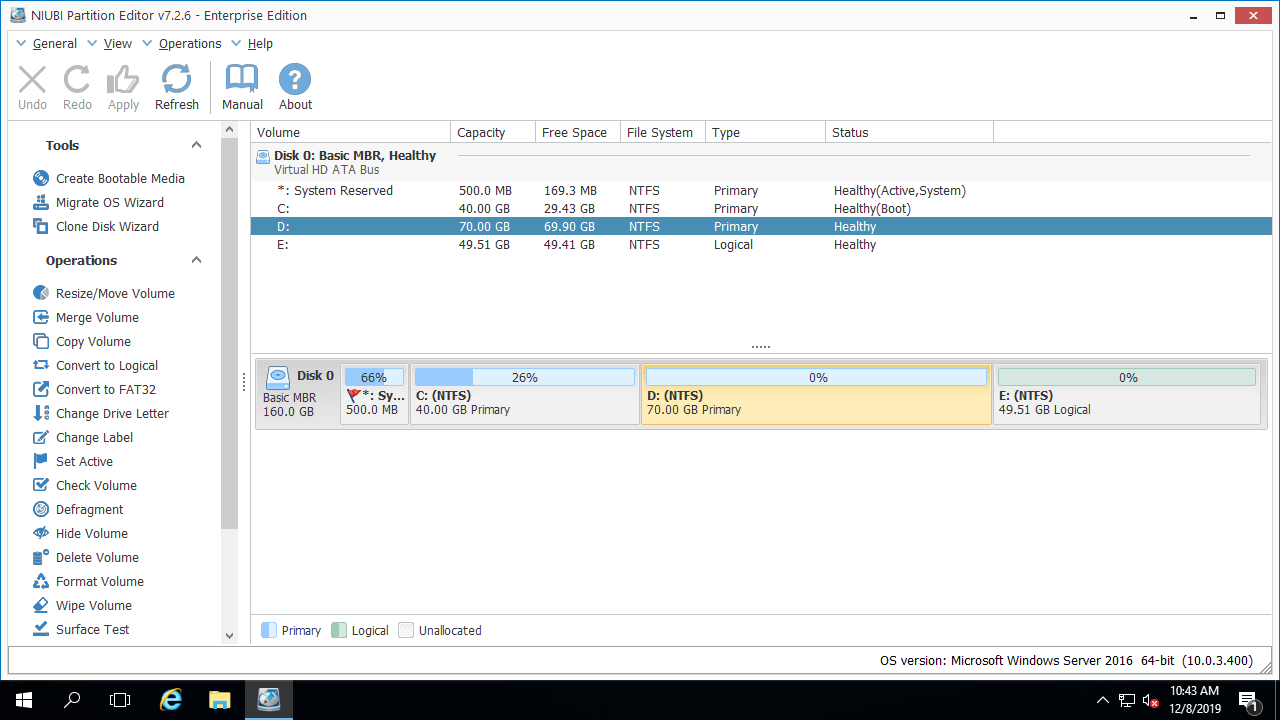Screen dimensions: 1280x720
Task: Start the Migrate OS Wizard
Action: click(109, 202)
